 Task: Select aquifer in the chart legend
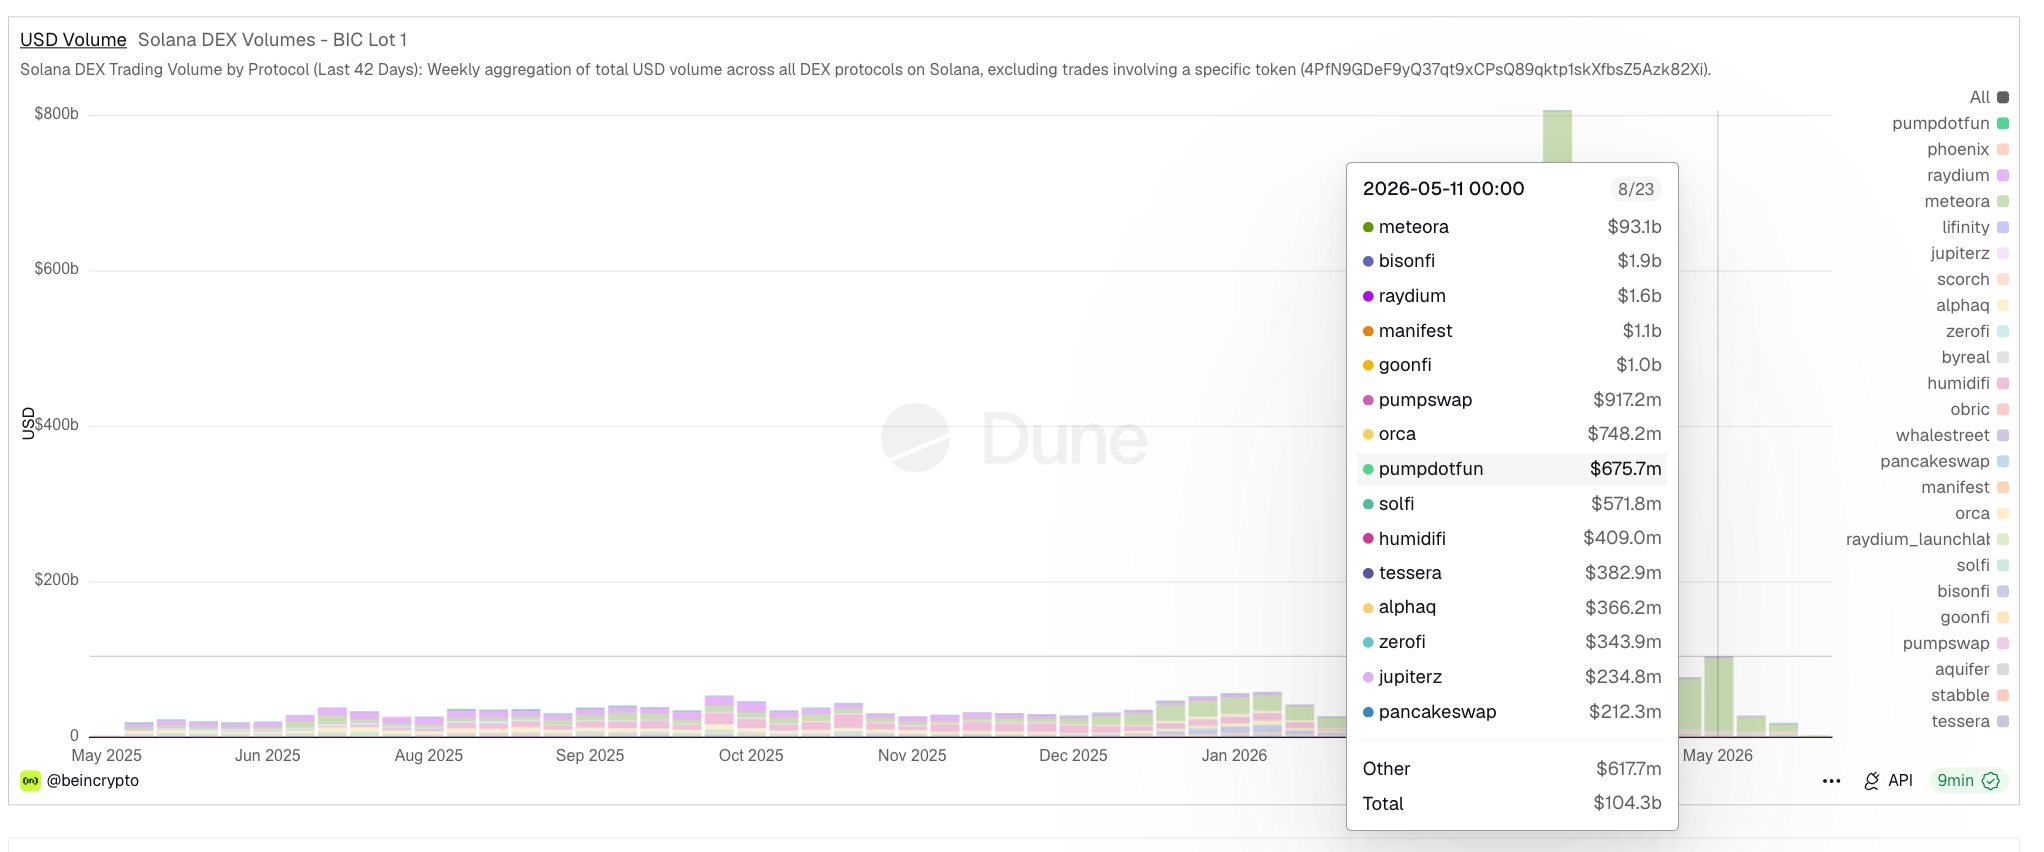coord(1972,669)
